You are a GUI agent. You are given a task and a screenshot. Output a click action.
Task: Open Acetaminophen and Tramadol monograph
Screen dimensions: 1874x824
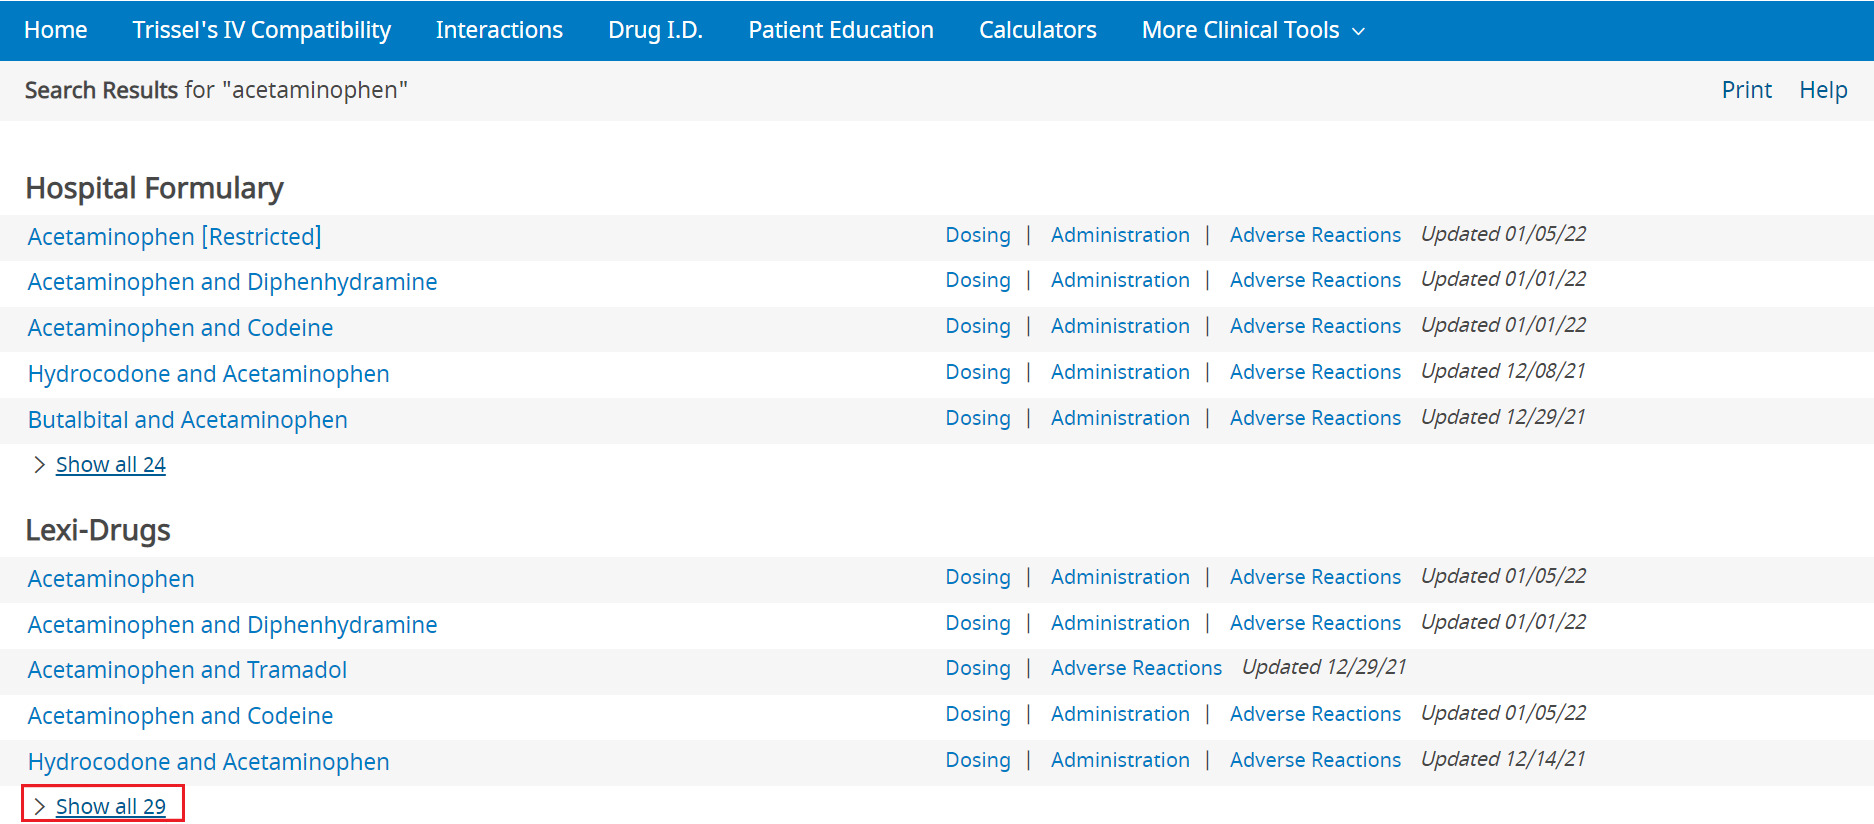pos(187,670)
